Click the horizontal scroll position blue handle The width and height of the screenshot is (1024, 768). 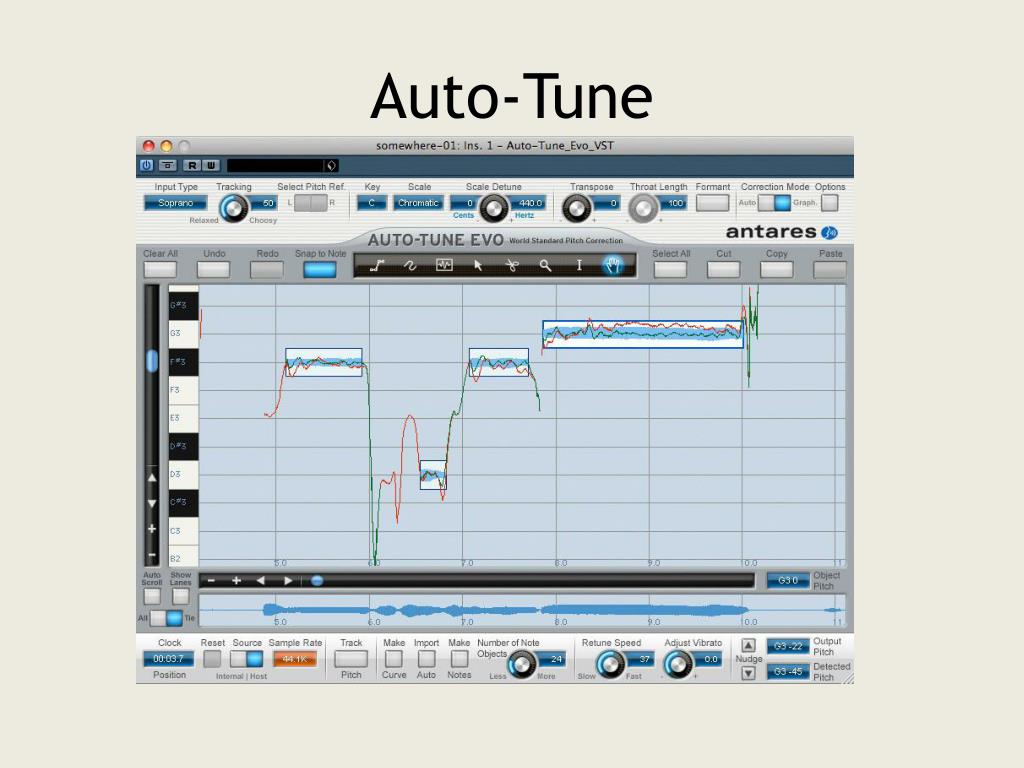pyautogui.click(x=317, y=581)
